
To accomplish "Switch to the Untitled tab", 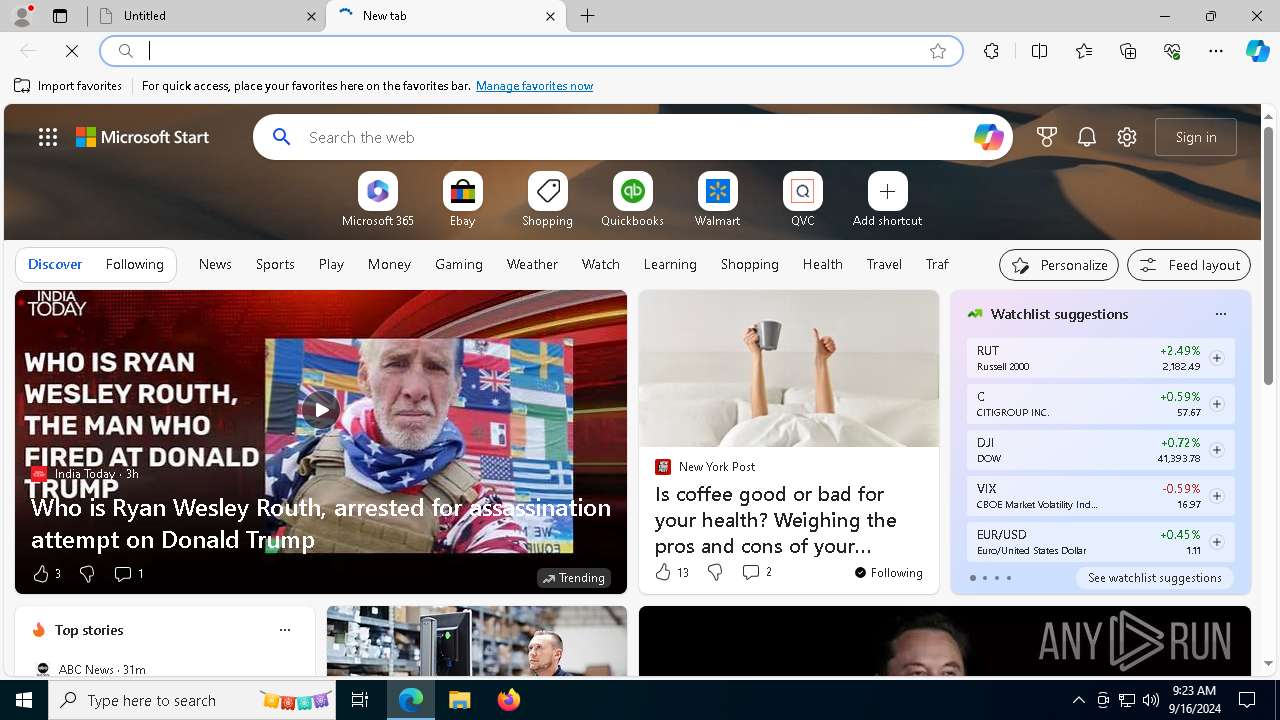I will click(x=206, y=16).
